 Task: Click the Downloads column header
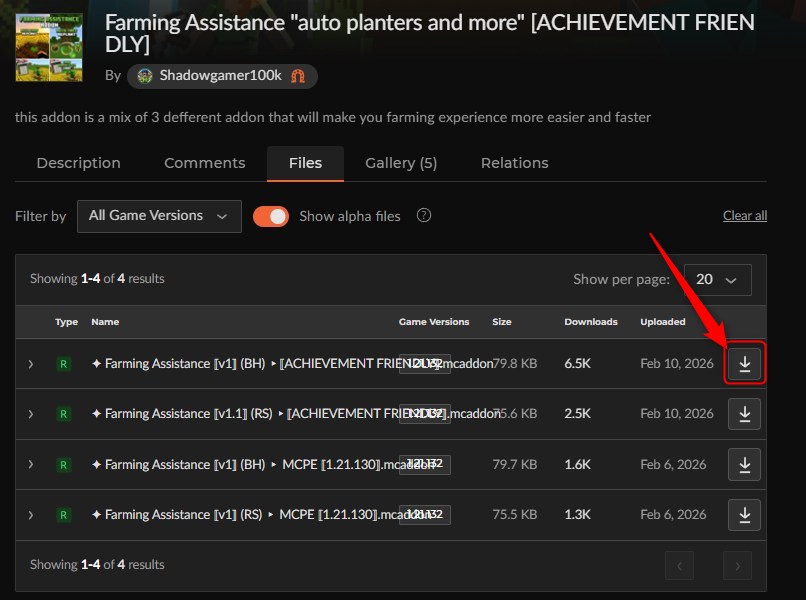point(591,322)
